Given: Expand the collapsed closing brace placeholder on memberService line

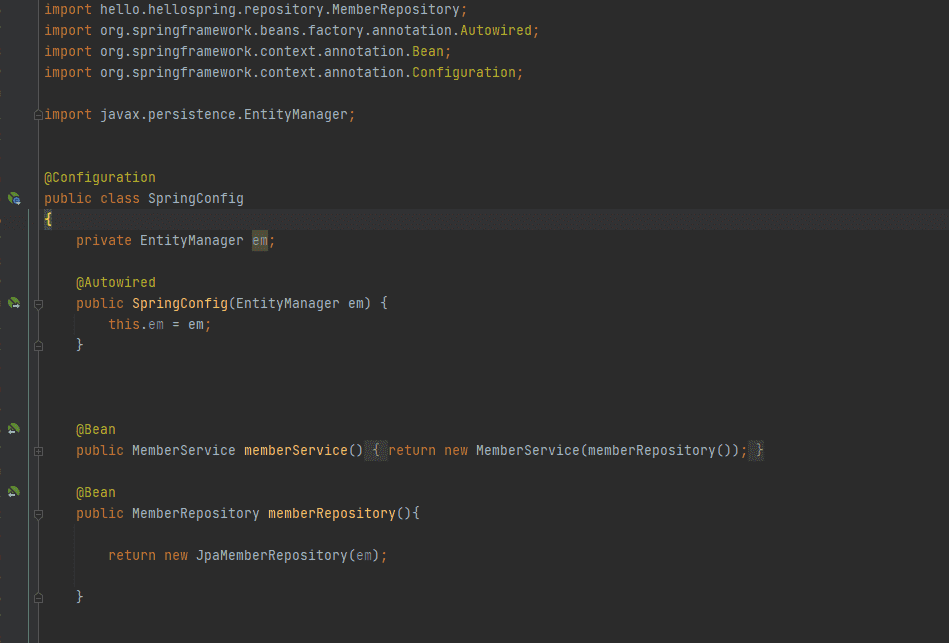Looking at the screenshot, I should [x=757, y=450].
